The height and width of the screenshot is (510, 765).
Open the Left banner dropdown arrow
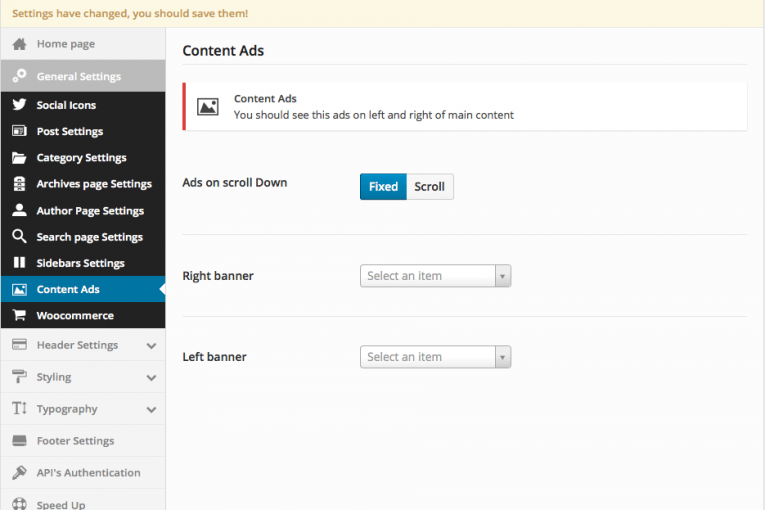(x=503, y=357)
